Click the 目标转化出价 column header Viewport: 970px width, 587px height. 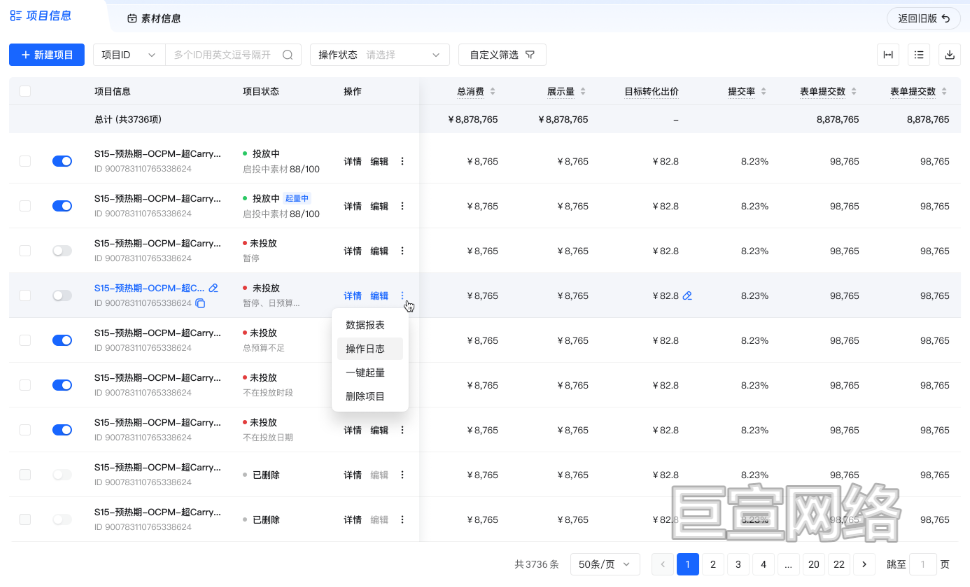click(x=651, y=92)
